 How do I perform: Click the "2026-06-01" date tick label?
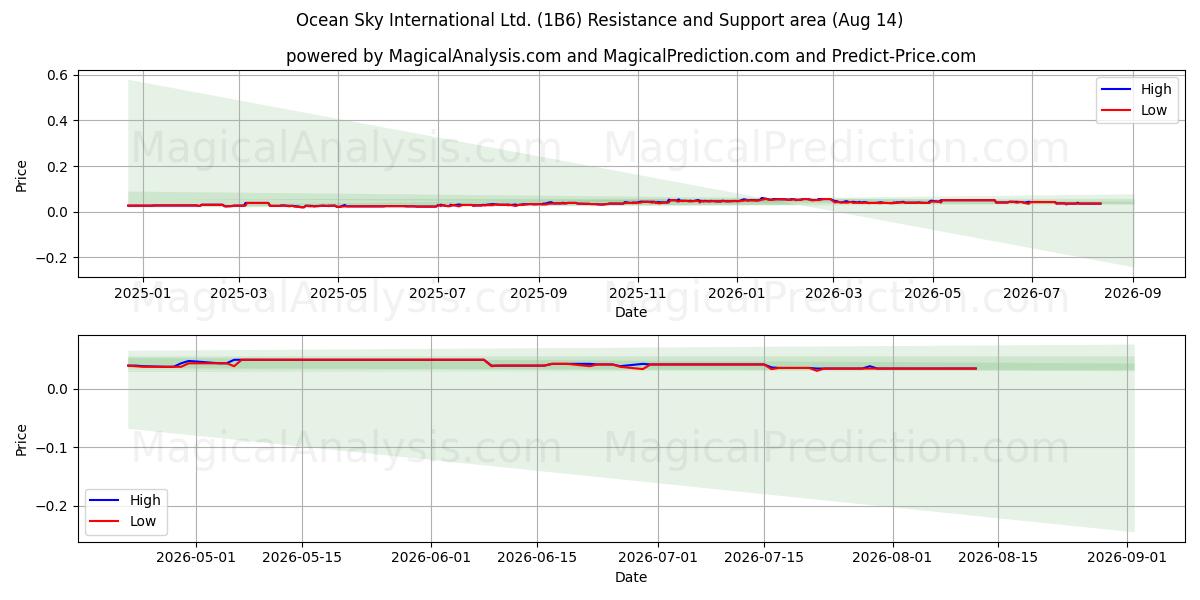tap(431, 558)
